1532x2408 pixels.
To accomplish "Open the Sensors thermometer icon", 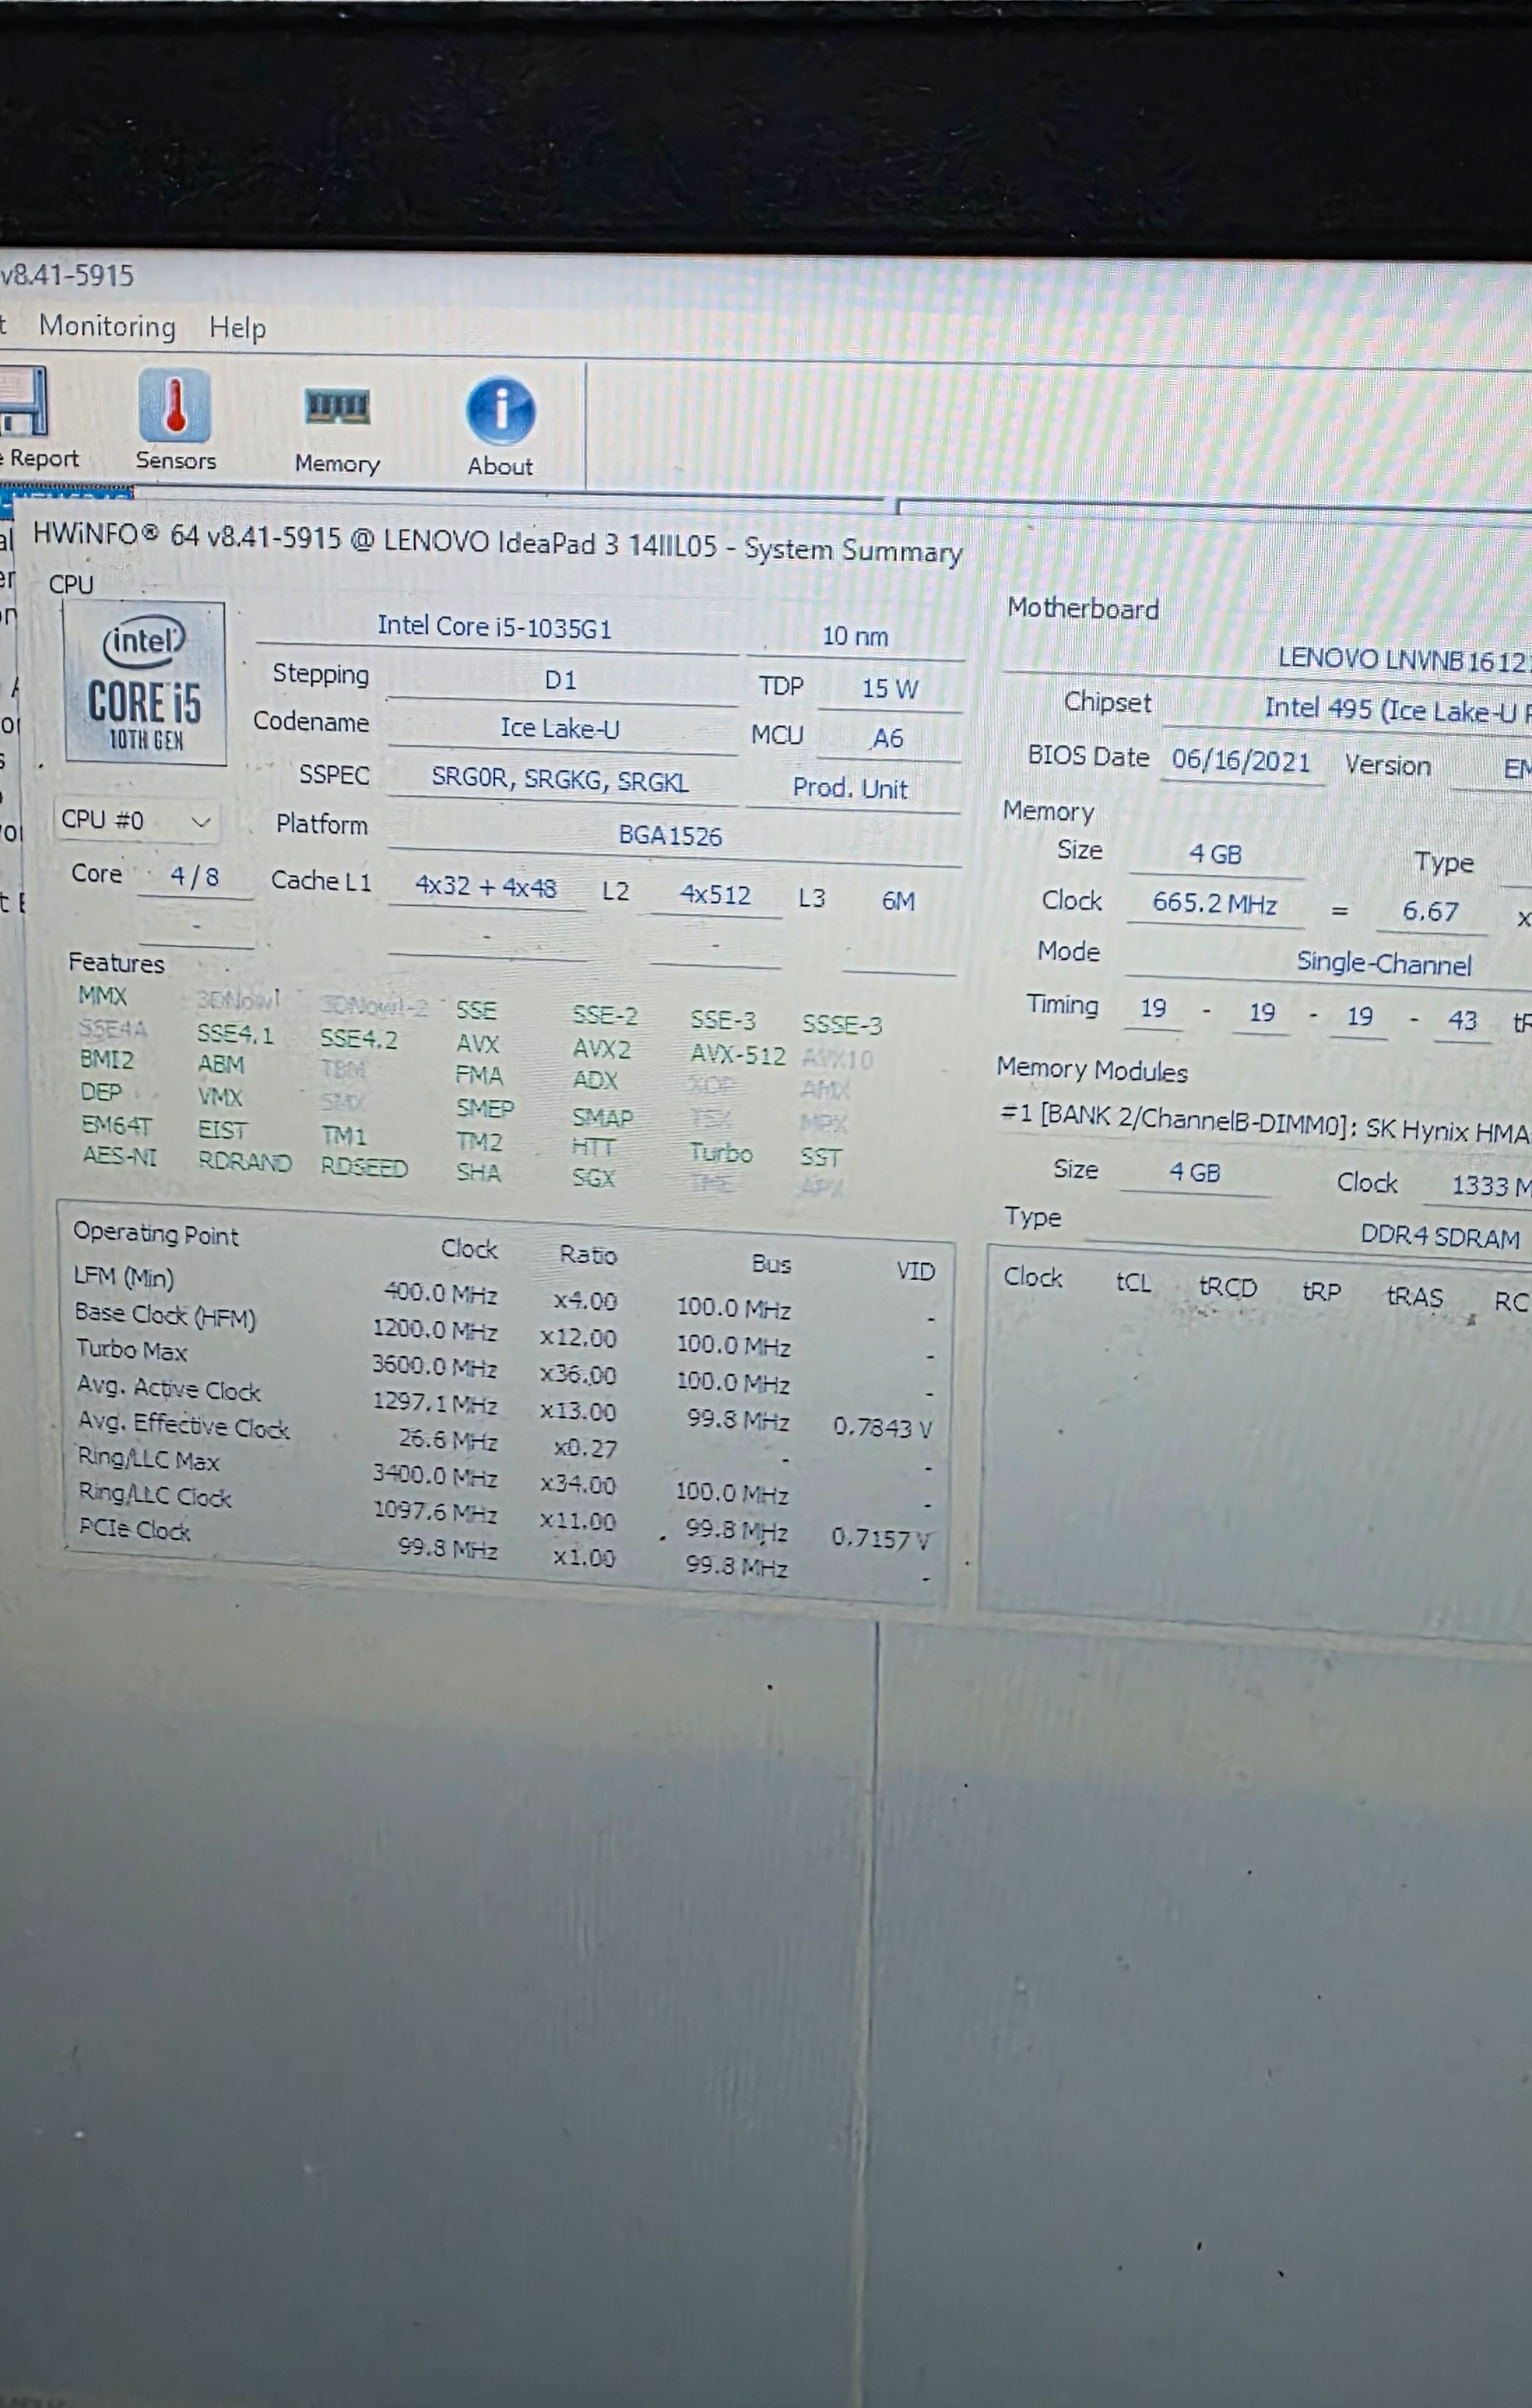I will tap(175, 405).
